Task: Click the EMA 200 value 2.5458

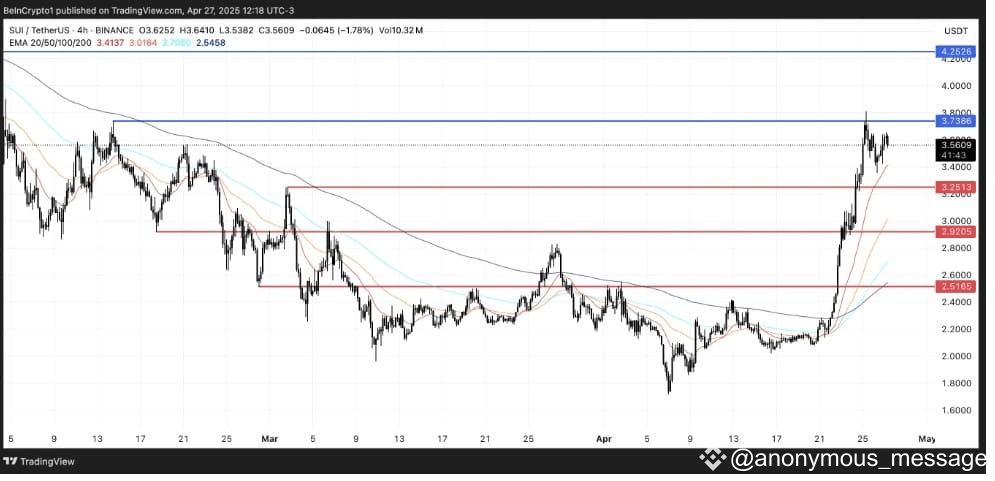Action: point(210,43)
